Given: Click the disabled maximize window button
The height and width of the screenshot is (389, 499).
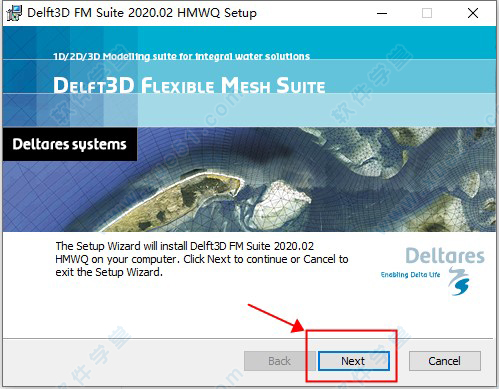Looking at the screenshot, I should tap(427, 13).
